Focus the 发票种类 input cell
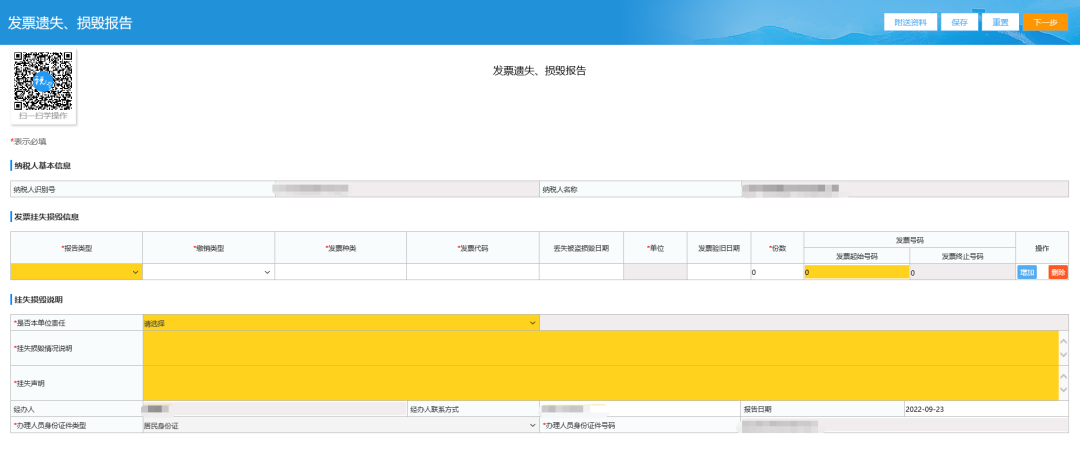1080x459 pixels. (x=340, y=272)
